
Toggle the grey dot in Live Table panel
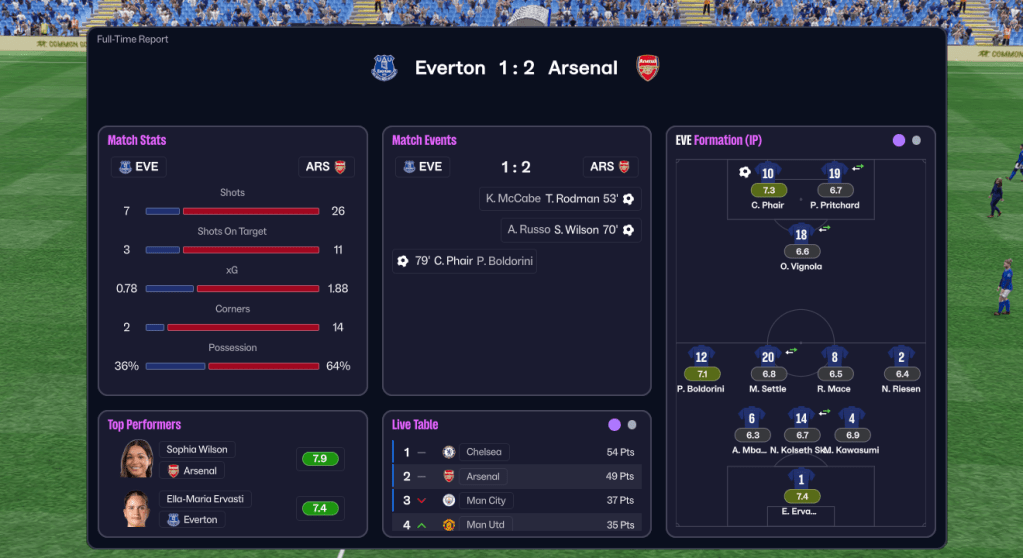(632, 425)
